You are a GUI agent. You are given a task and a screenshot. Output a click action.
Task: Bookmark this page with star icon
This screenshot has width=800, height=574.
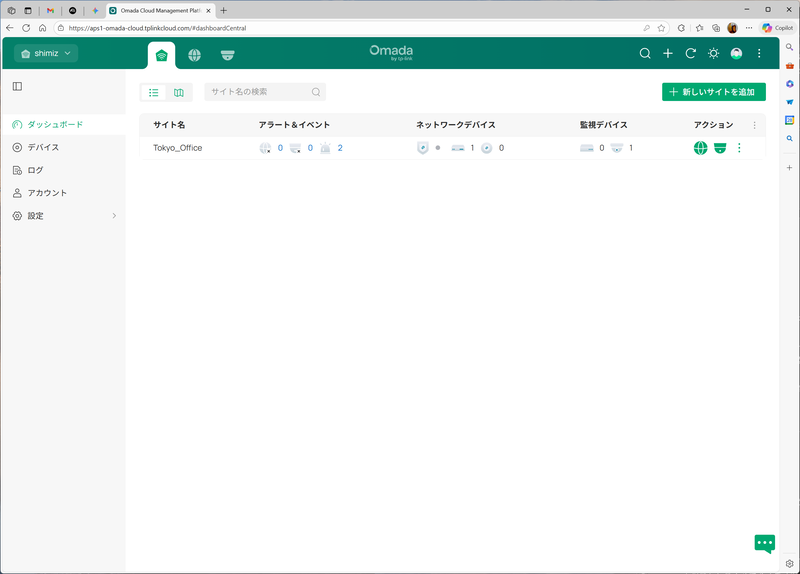(661, 28)
